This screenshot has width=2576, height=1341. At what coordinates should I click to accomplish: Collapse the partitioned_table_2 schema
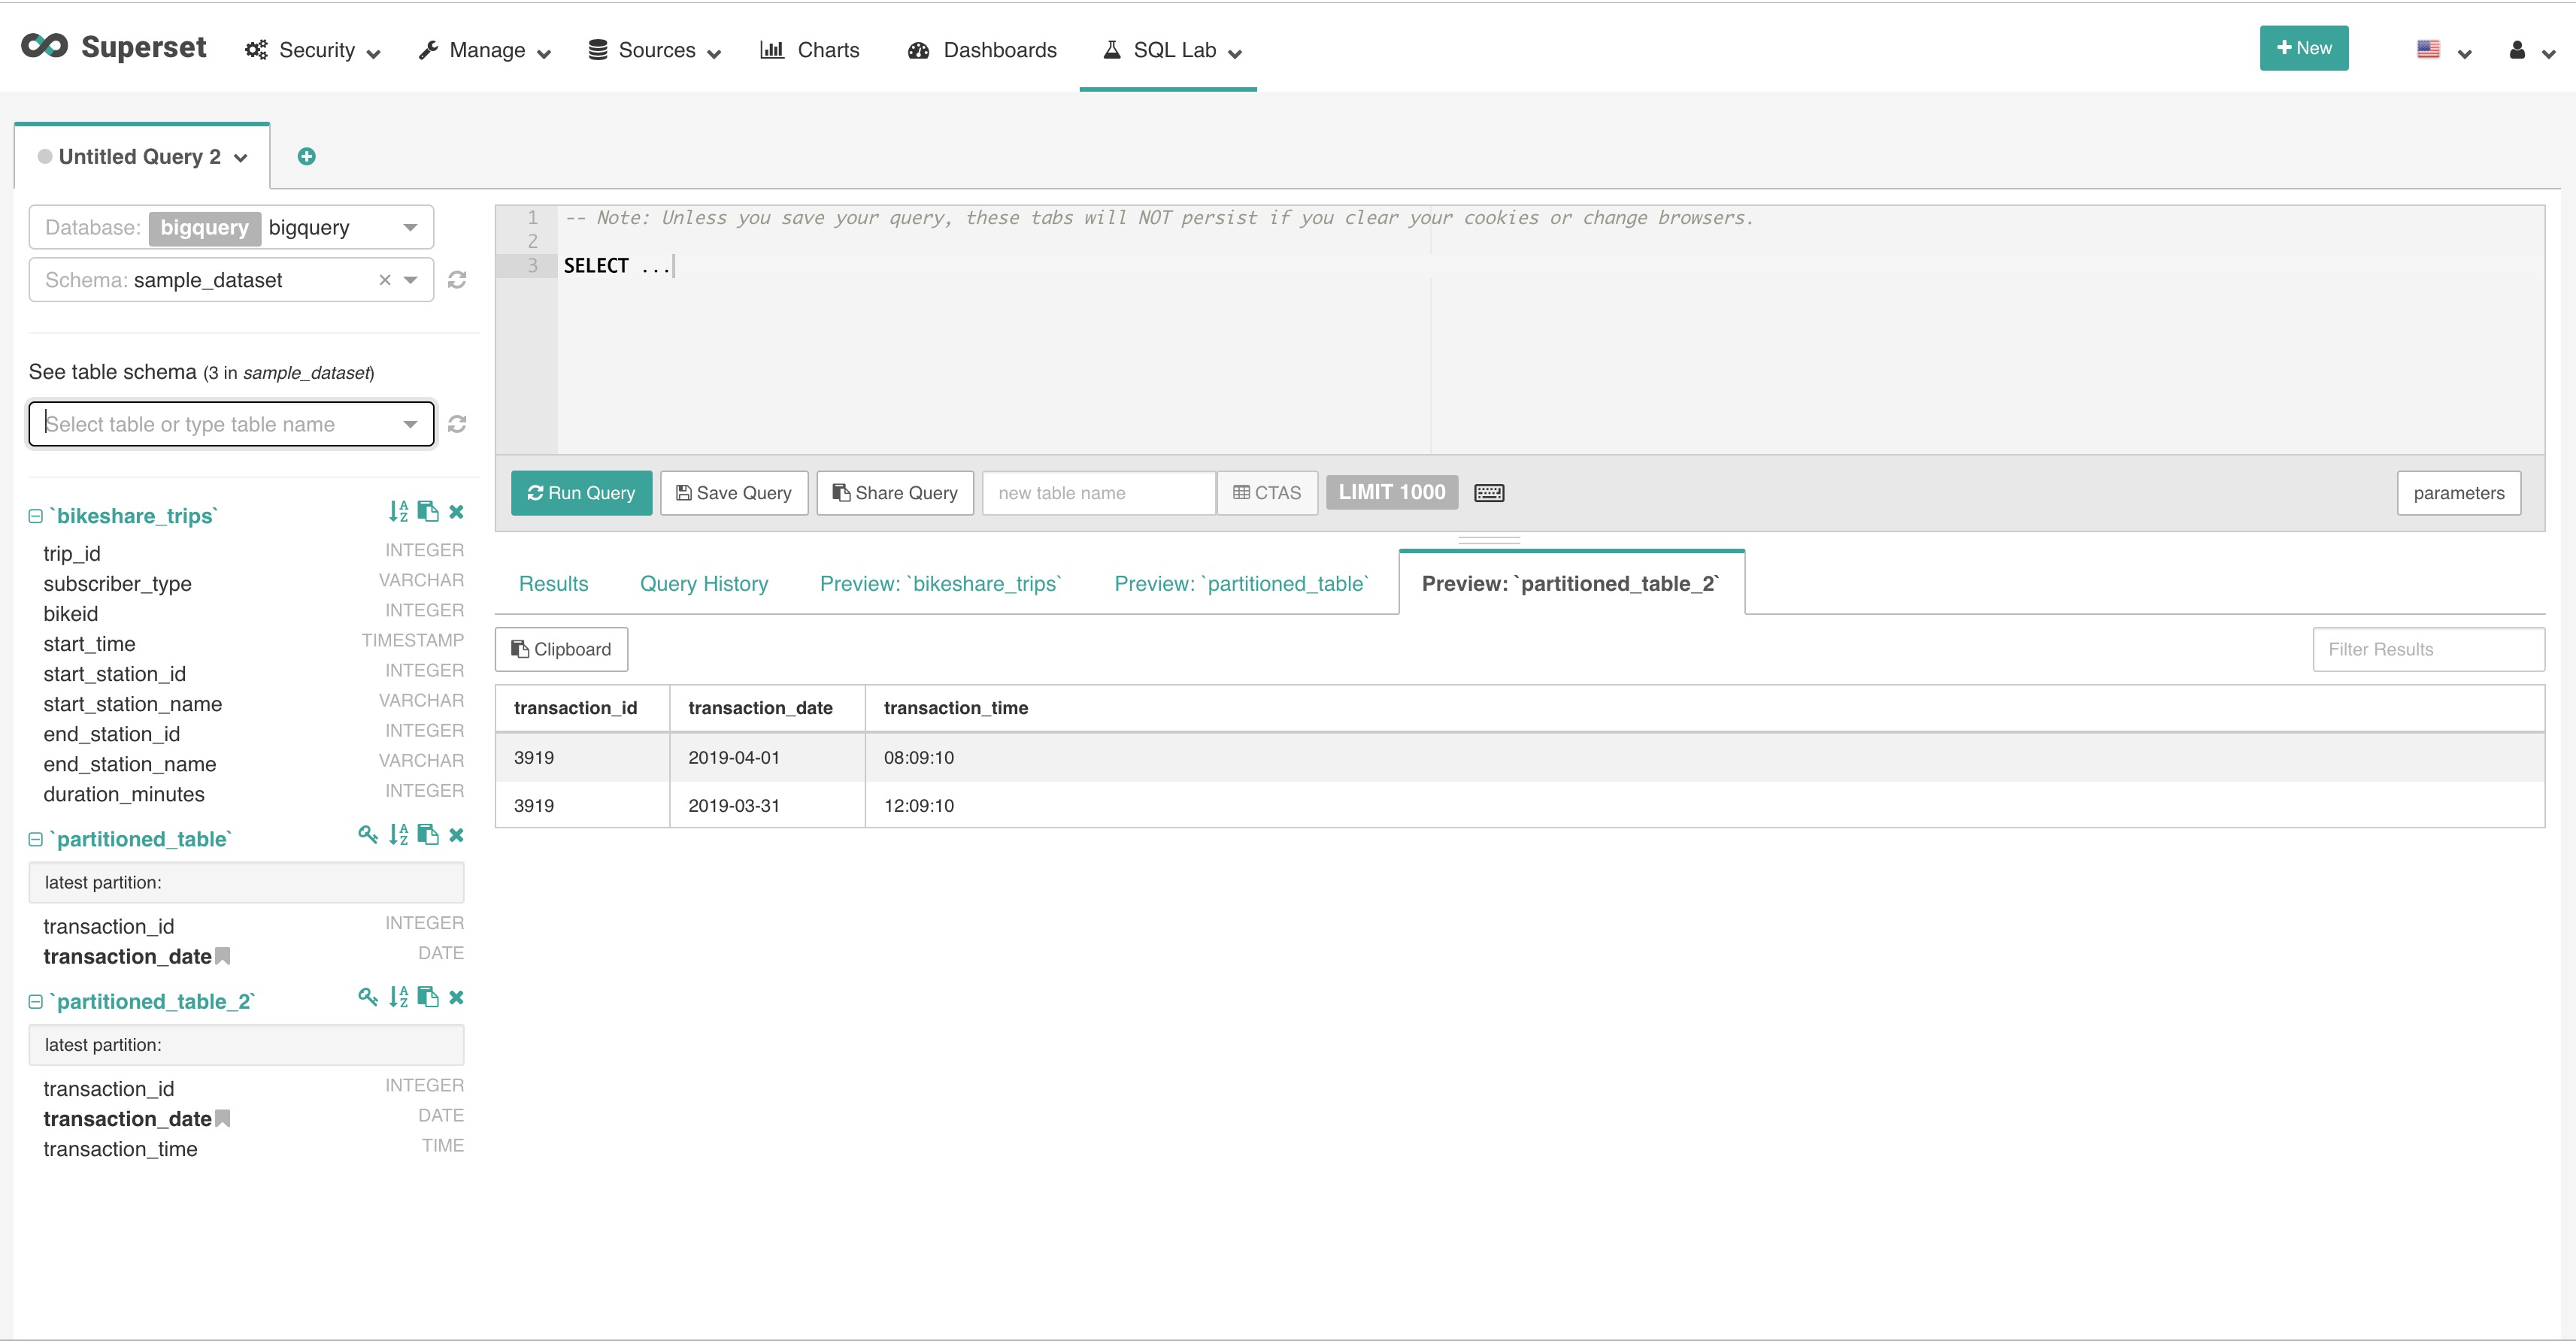(36, 1001)
